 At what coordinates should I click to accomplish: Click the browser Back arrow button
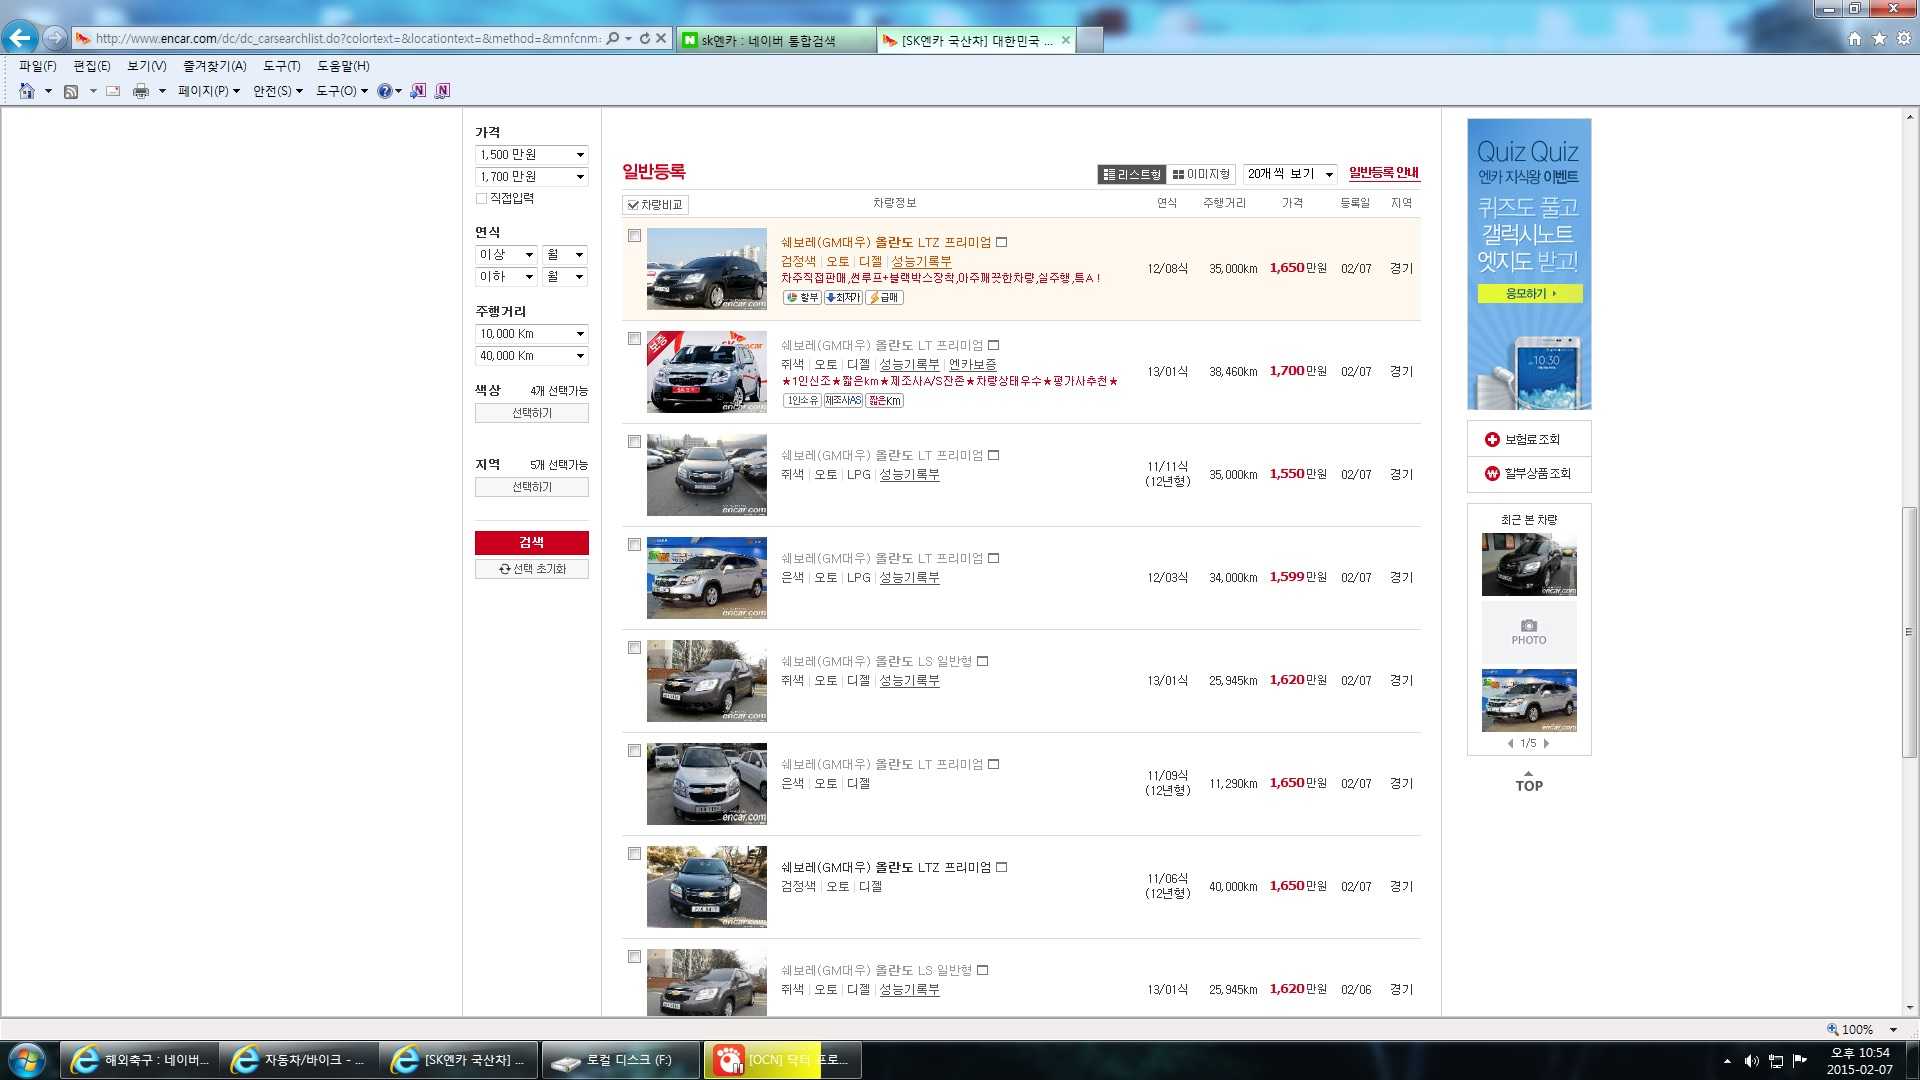pos(20,38)
